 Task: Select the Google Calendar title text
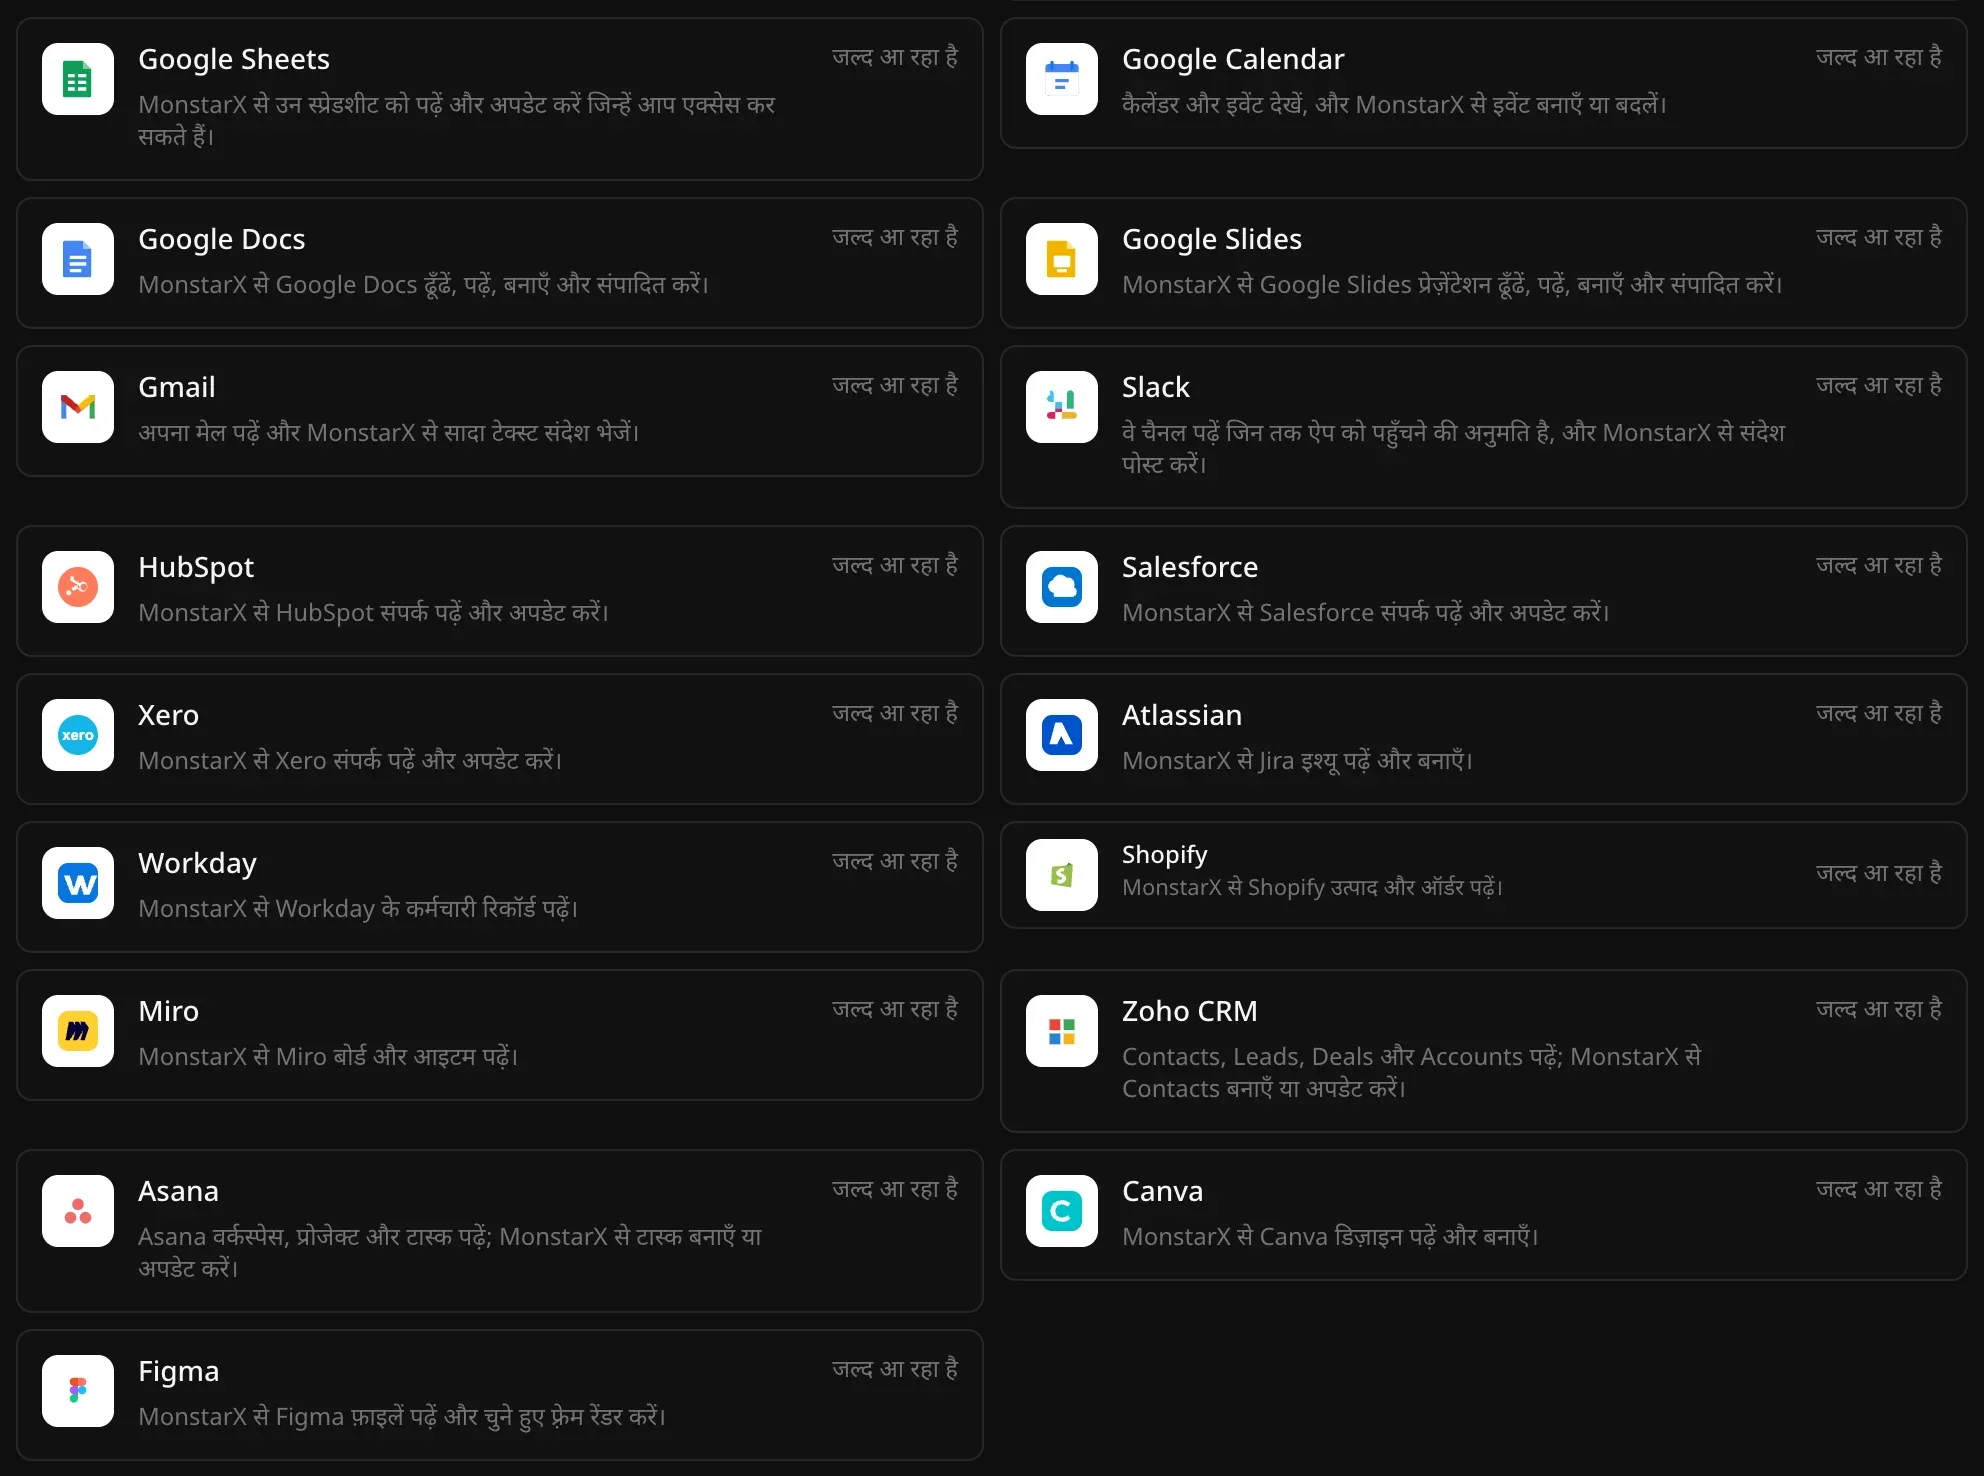(x=1233, y=60)
